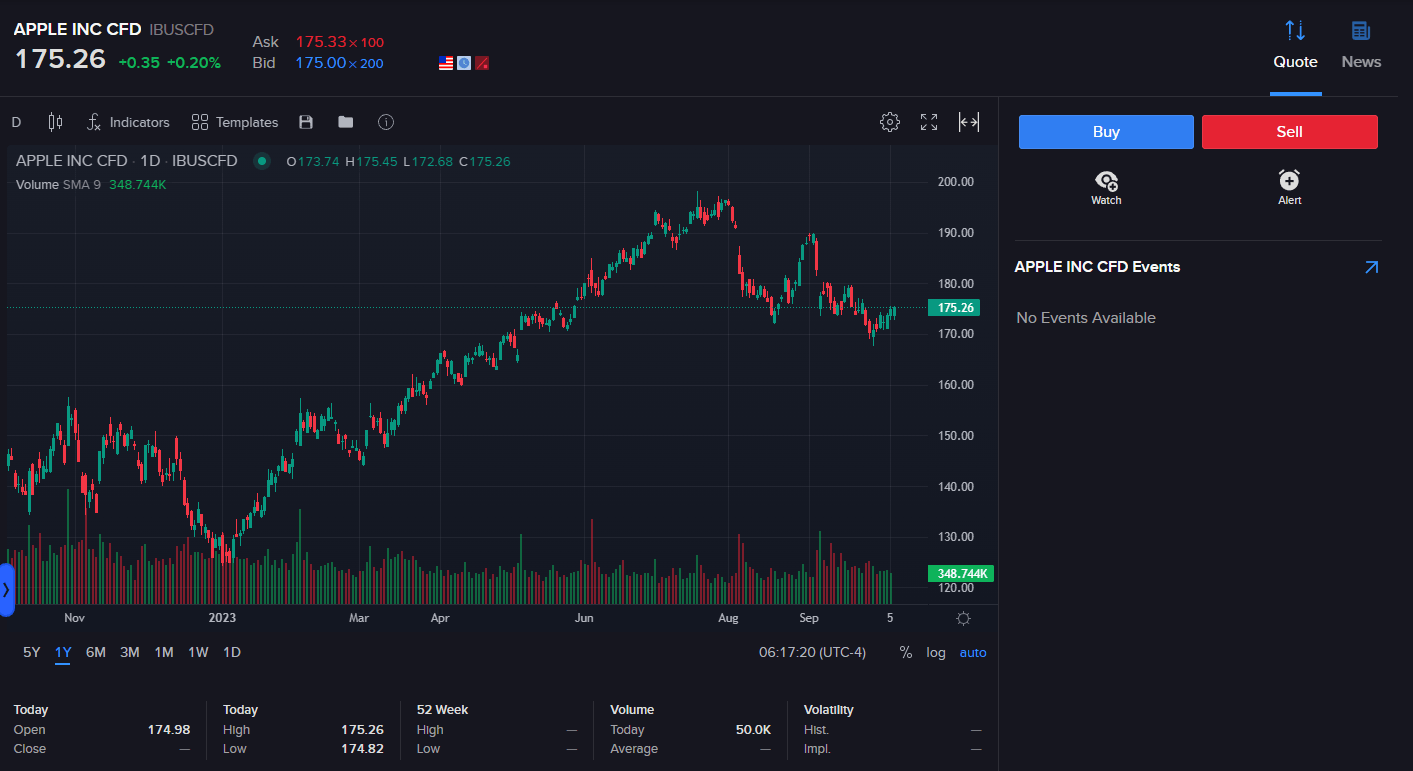Click the 348.744K volume axis label
The width and height of the screenshot is (1413, 771).
coord(961,573)
